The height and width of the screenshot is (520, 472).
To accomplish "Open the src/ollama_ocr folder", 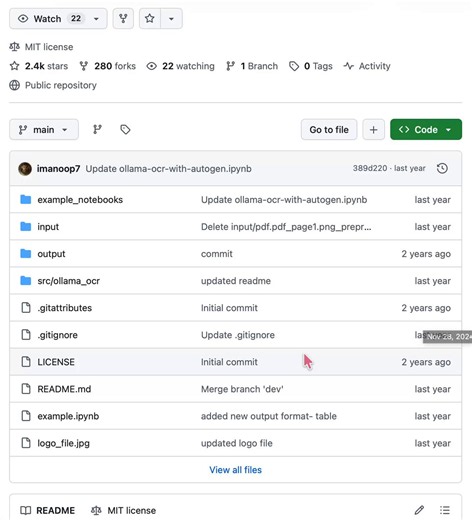I will [x=68, y=281].
